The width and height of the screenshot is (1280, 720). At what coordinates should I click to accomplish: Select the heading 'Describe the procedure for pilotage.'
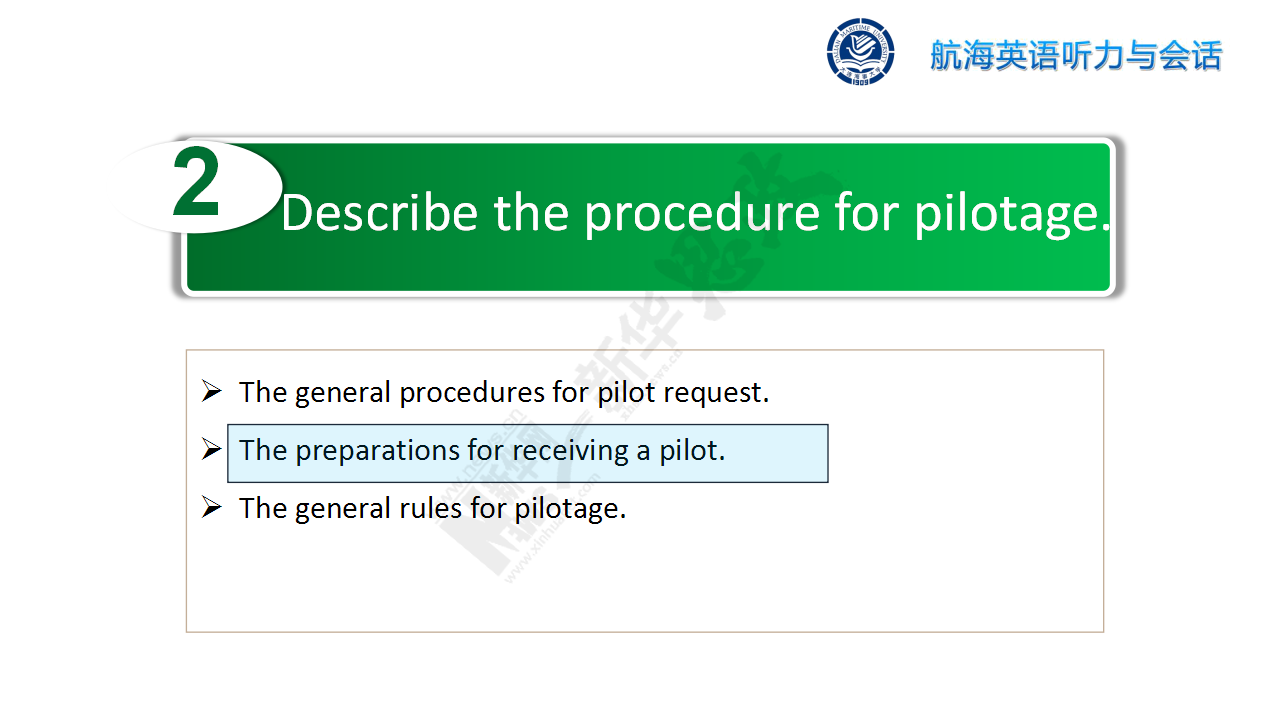(696, 213)
